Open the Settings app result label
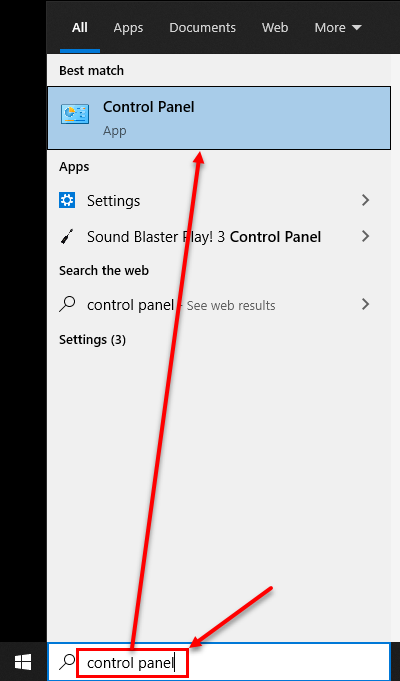Viewport: 400px width, 681px height. 113,201
